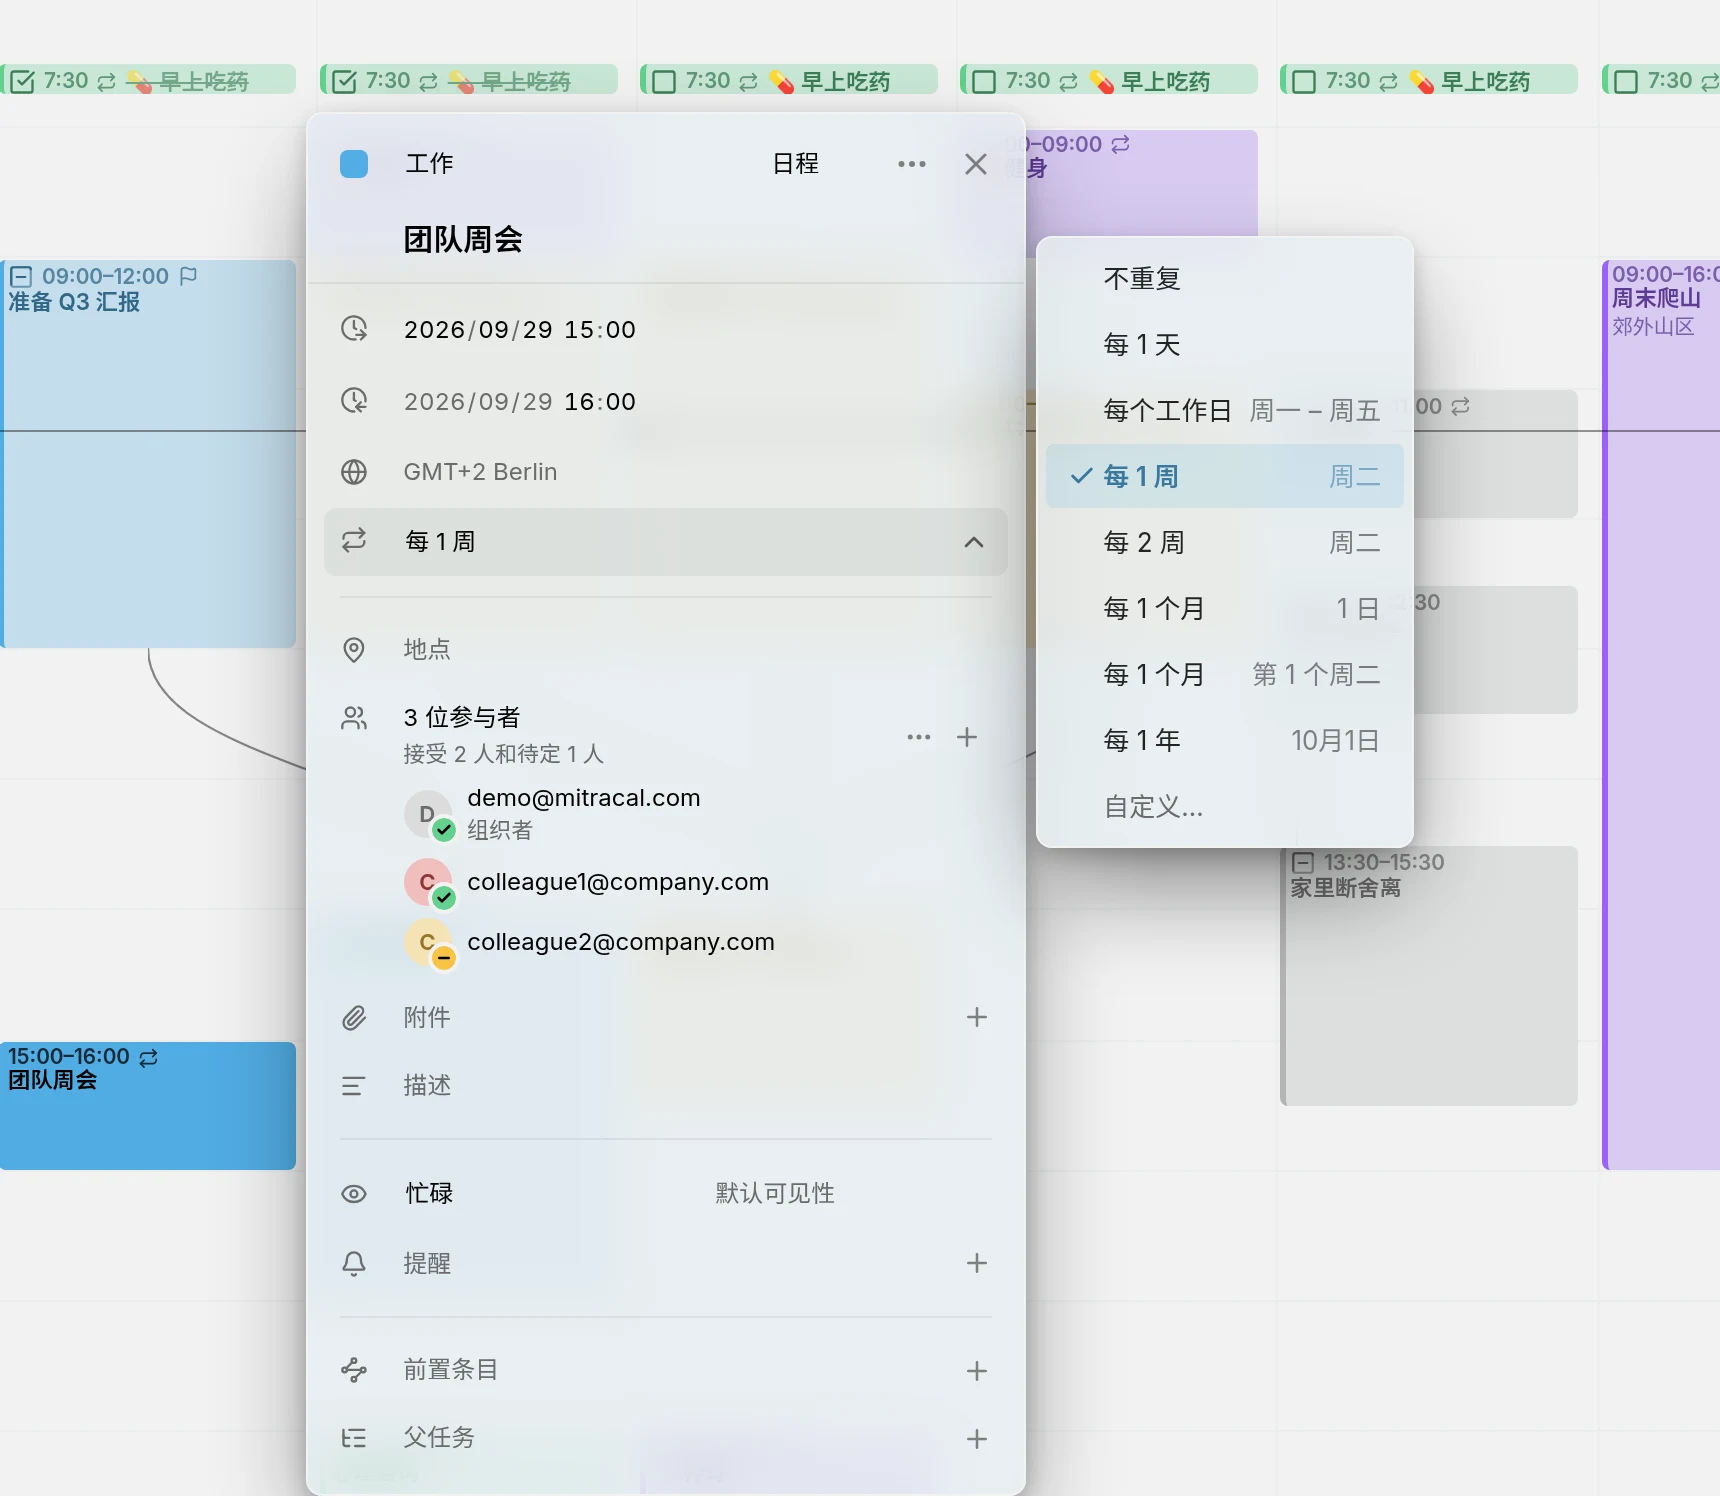Open the 准备 Q3 汇报 calendar block
Image resolution: width=1720 pixels, height=1496 pixels.
[148, 454]
